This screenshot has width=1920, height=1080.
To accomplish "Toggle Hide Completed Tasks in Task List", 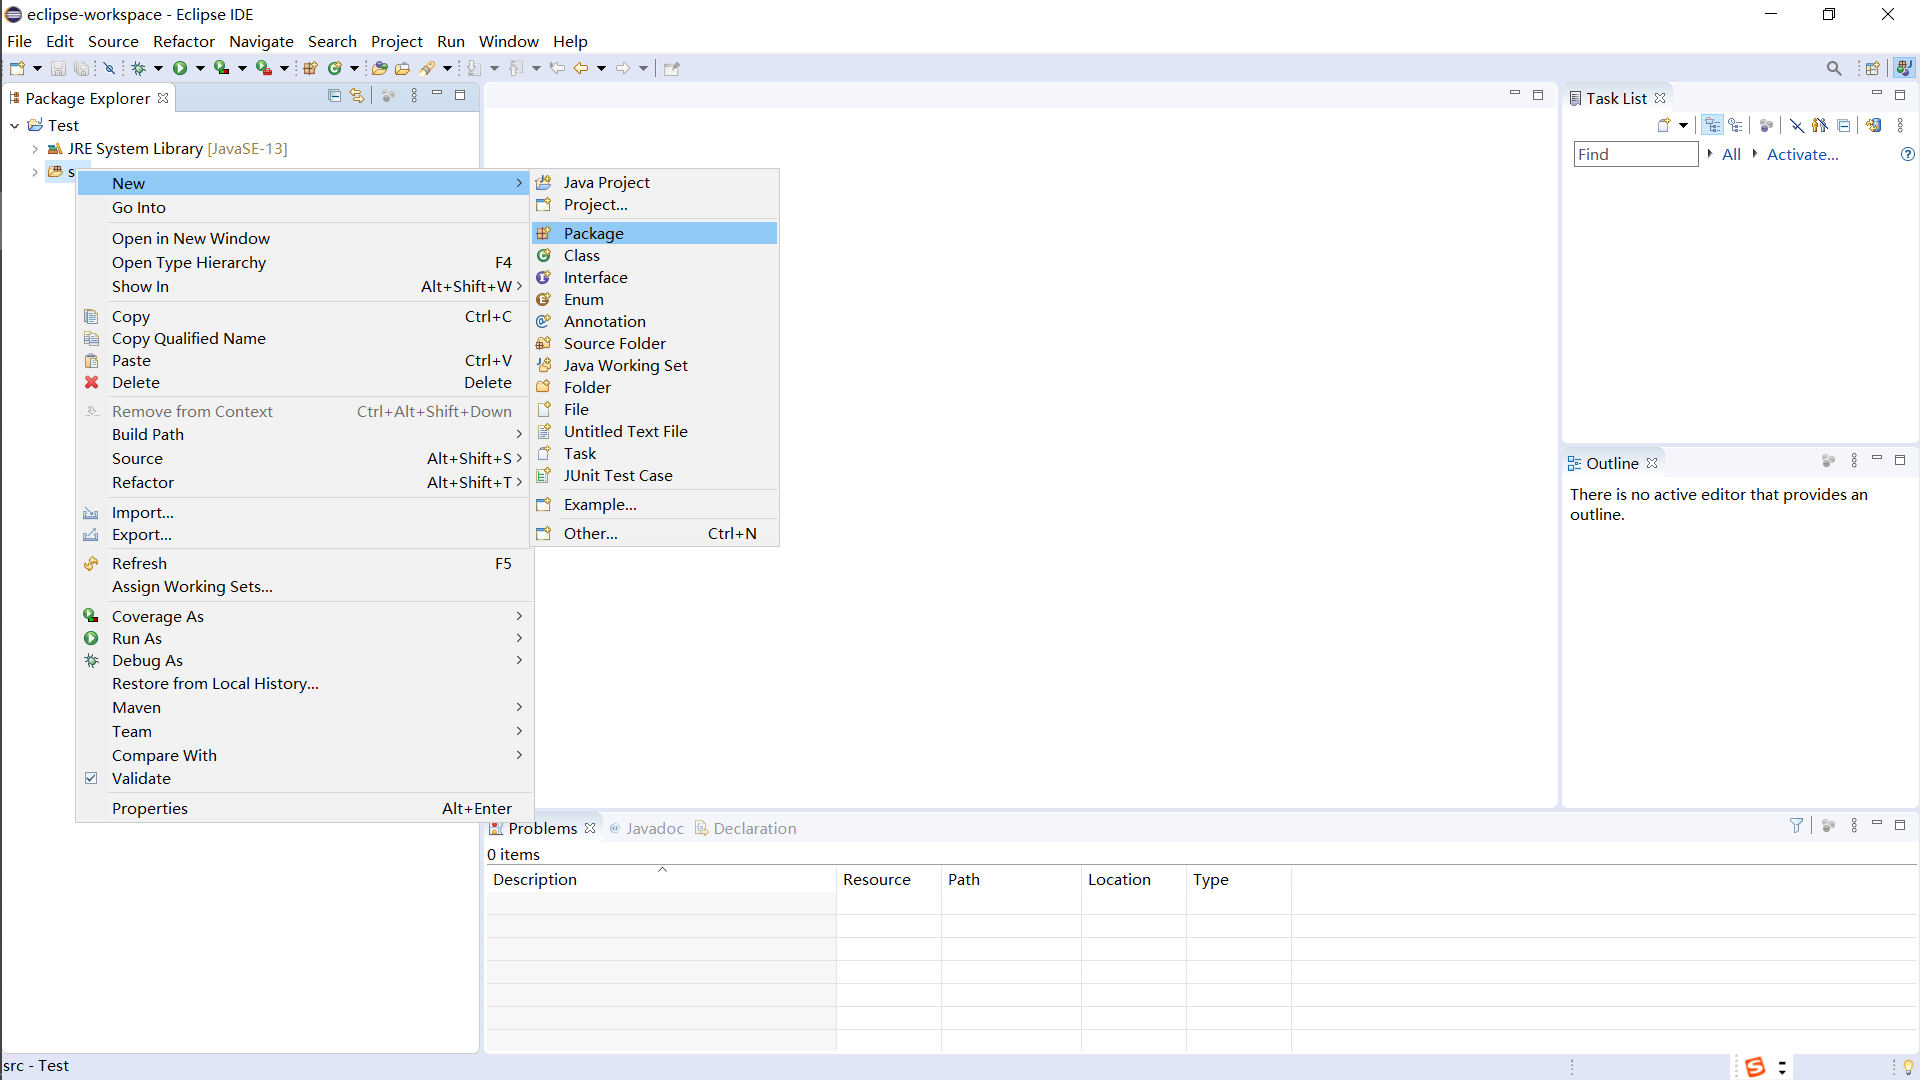I will (x=1797, y=126).
